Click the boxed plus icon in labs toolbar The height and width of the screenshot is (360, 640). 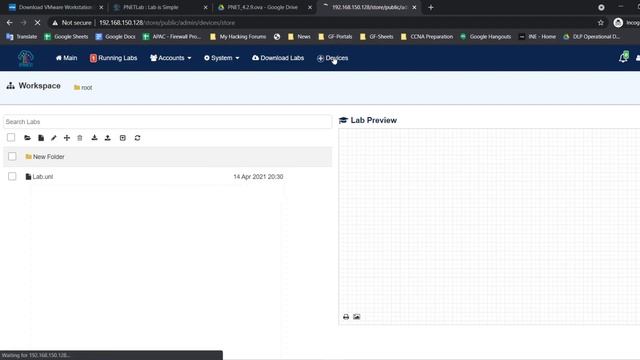point(123,138)
